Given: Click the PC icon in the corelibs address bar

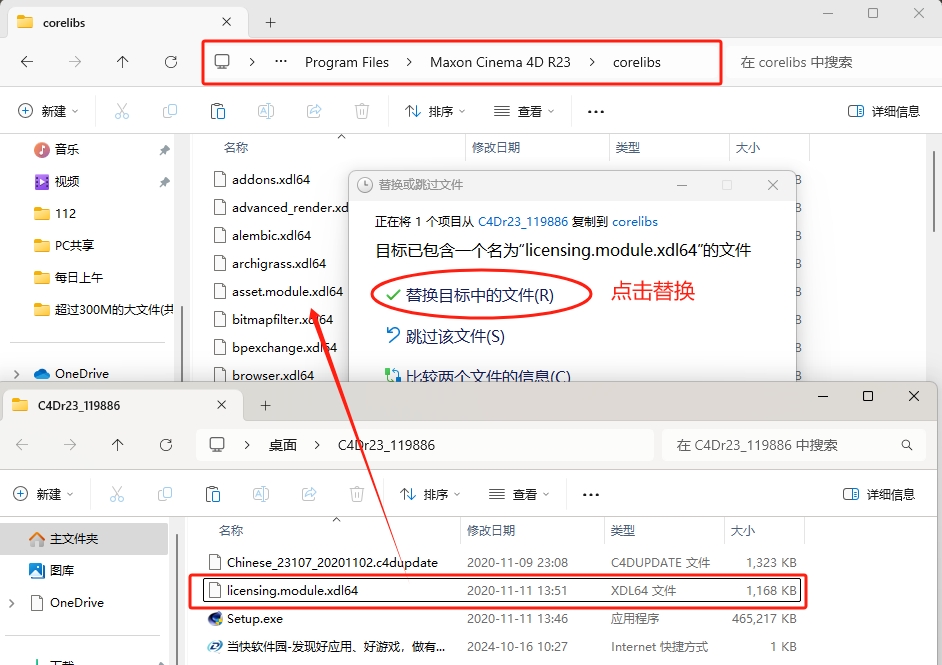Looking at the screenshot, I should 222,62.
